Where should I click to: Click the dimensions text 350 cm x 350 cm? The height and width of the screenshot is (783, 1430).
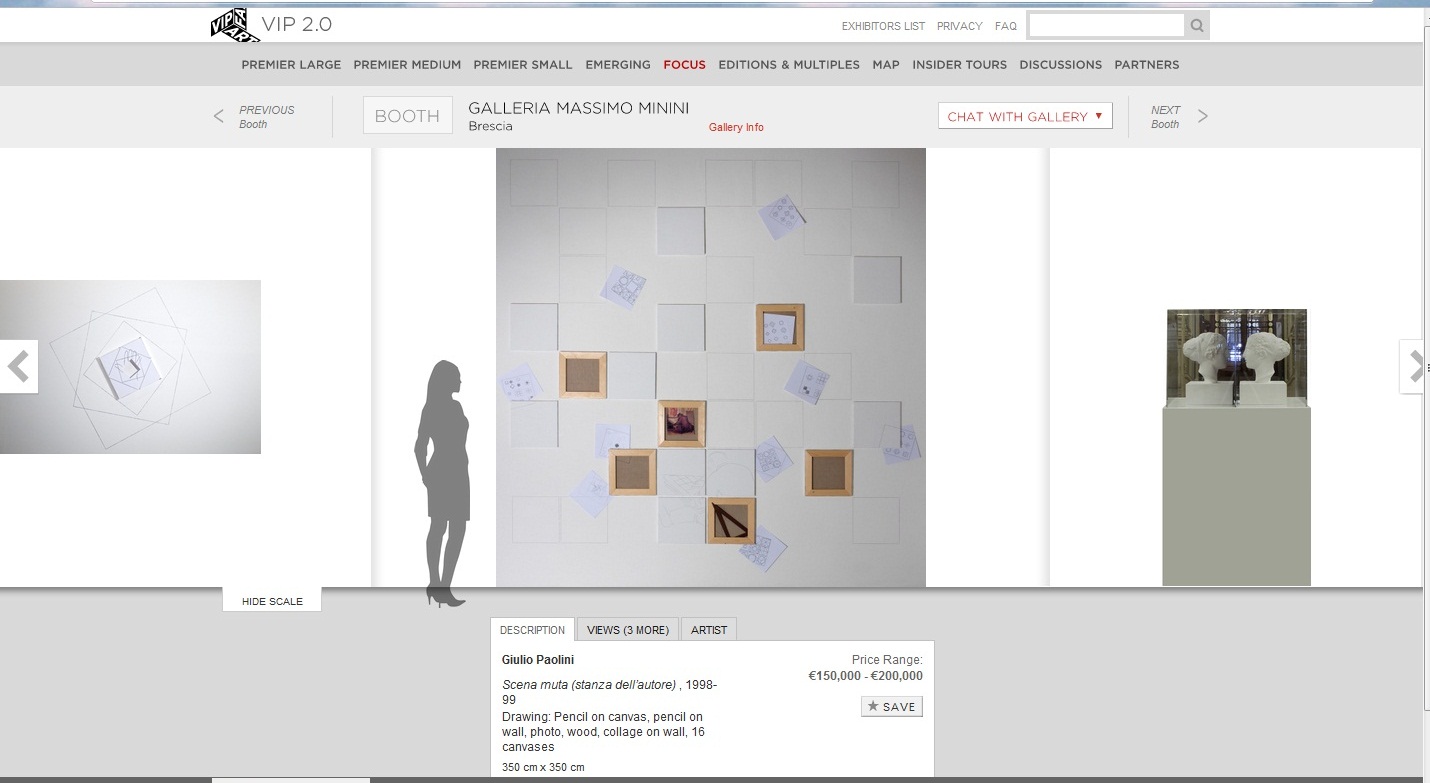point(543,767)
